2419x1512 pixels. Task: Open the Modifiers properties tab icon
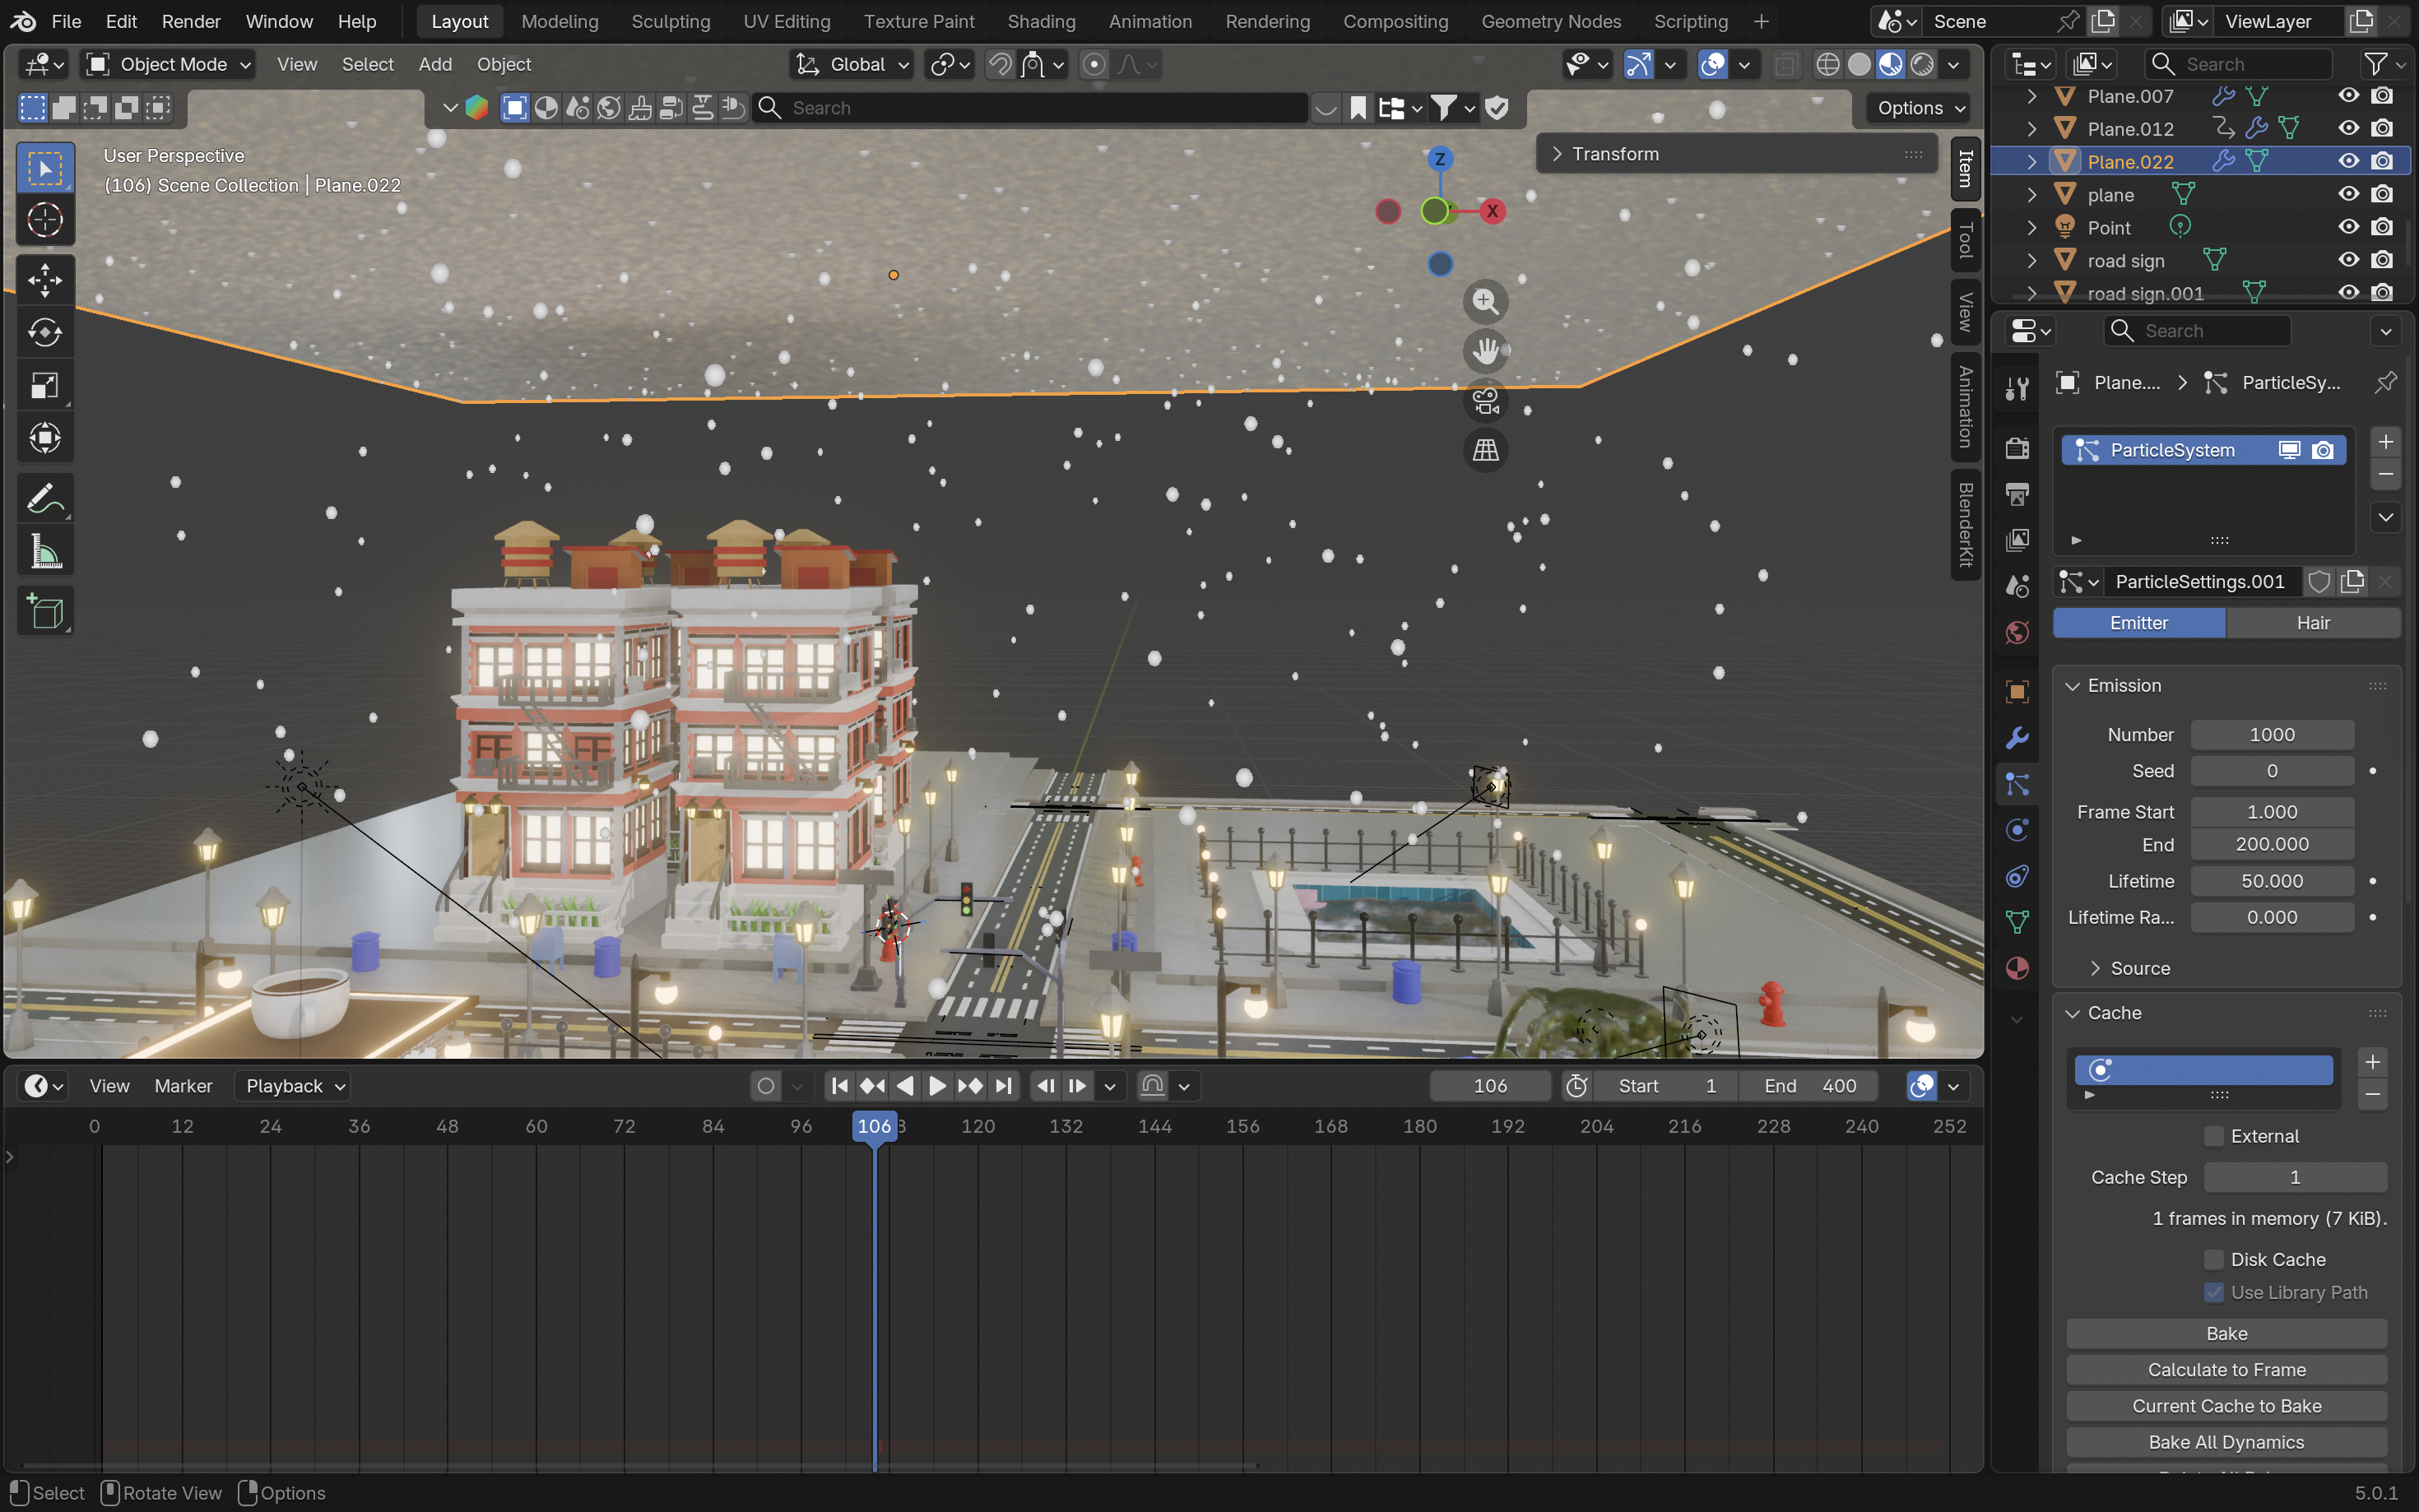(2017, 738)
